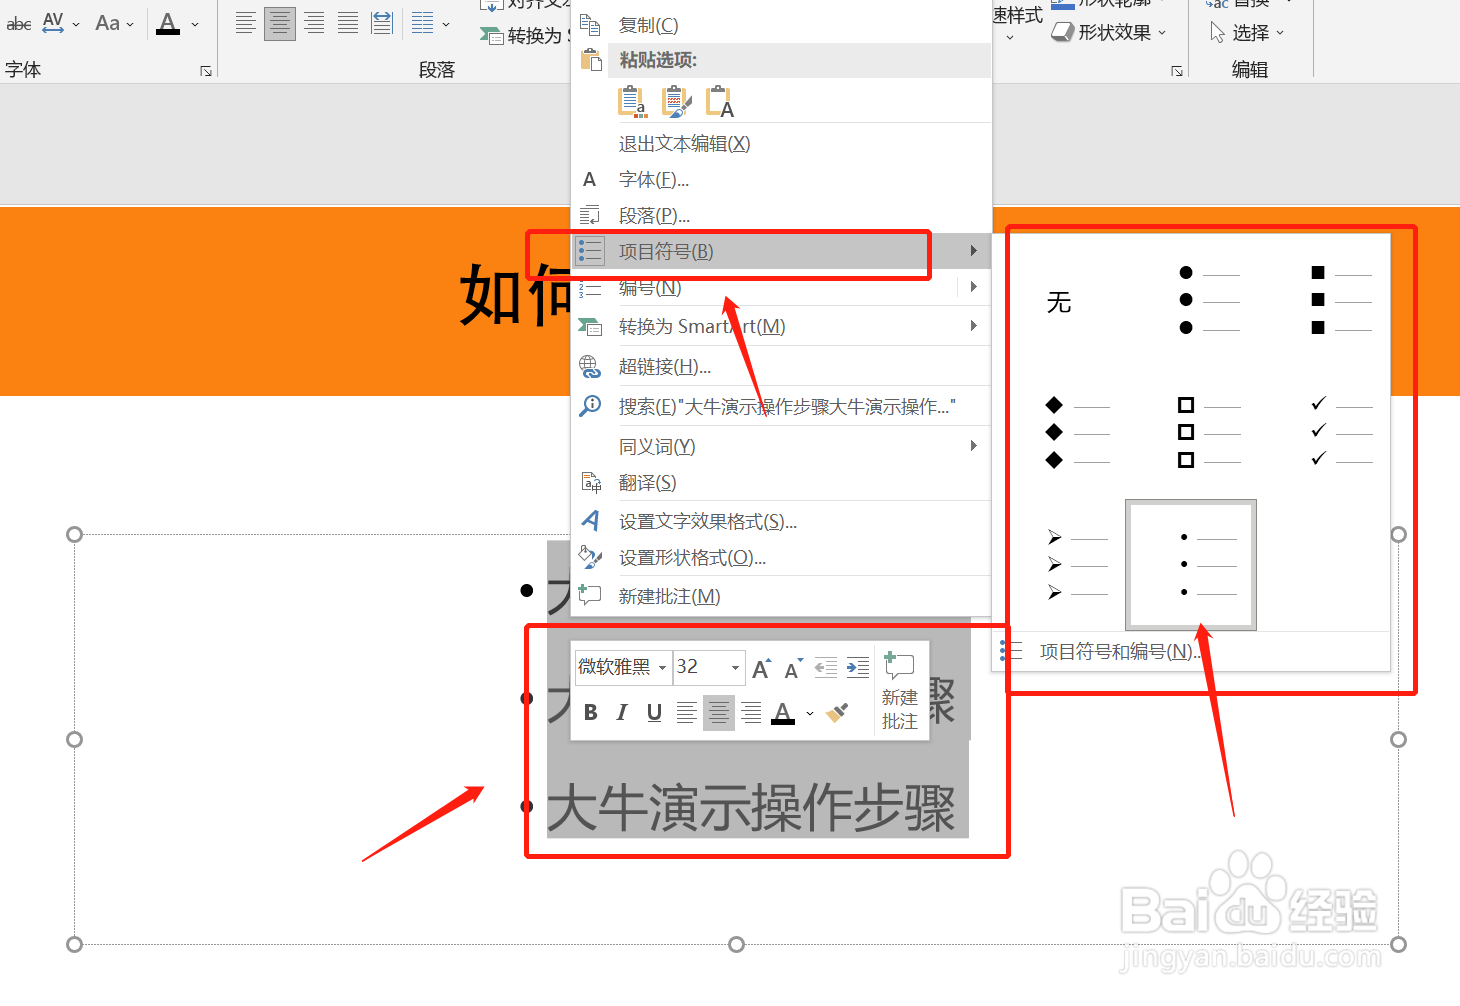Image resolution: width=1460 pixels, height=1006 pixels.
Task: Choose the small dot bullet style
Action: pos(1191,565)
